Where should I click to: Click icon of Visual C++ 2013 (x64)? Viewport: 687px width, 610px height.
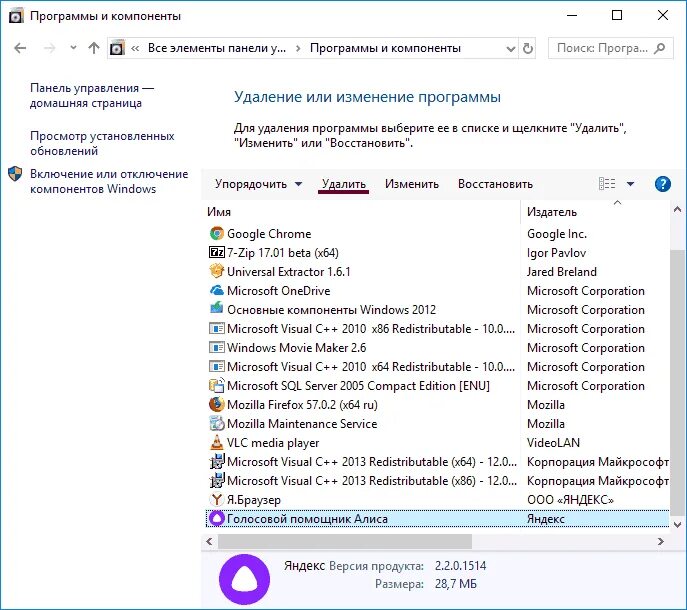tap(216, 461)
